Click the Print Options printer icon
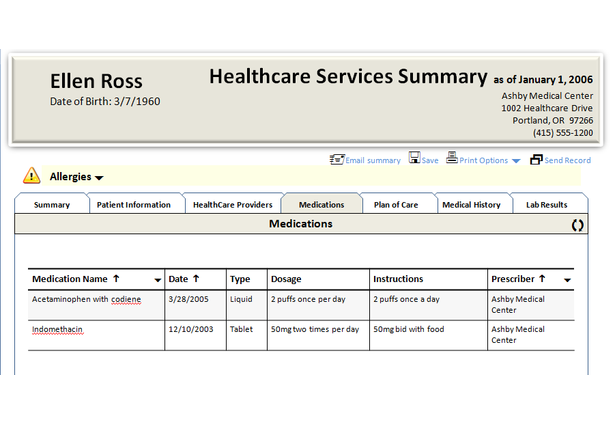 [452, 158]
